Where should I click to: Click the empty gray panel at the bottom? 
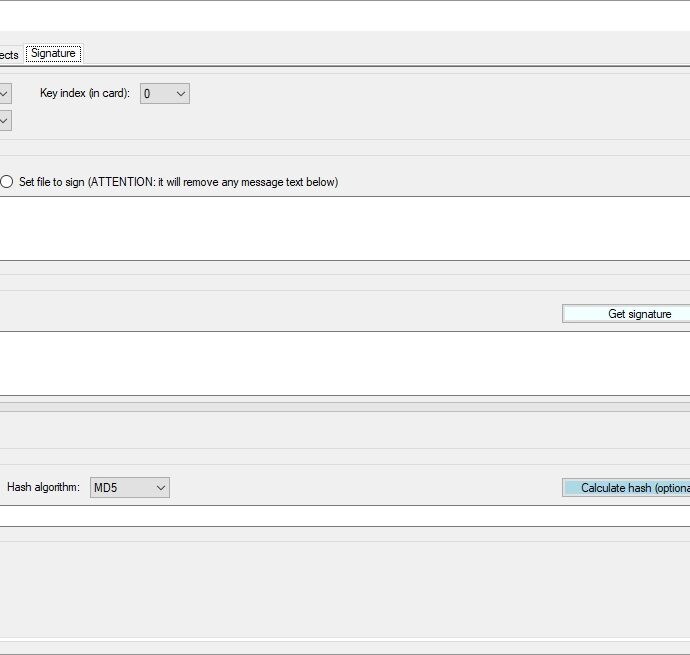click(x=345, y=589)
